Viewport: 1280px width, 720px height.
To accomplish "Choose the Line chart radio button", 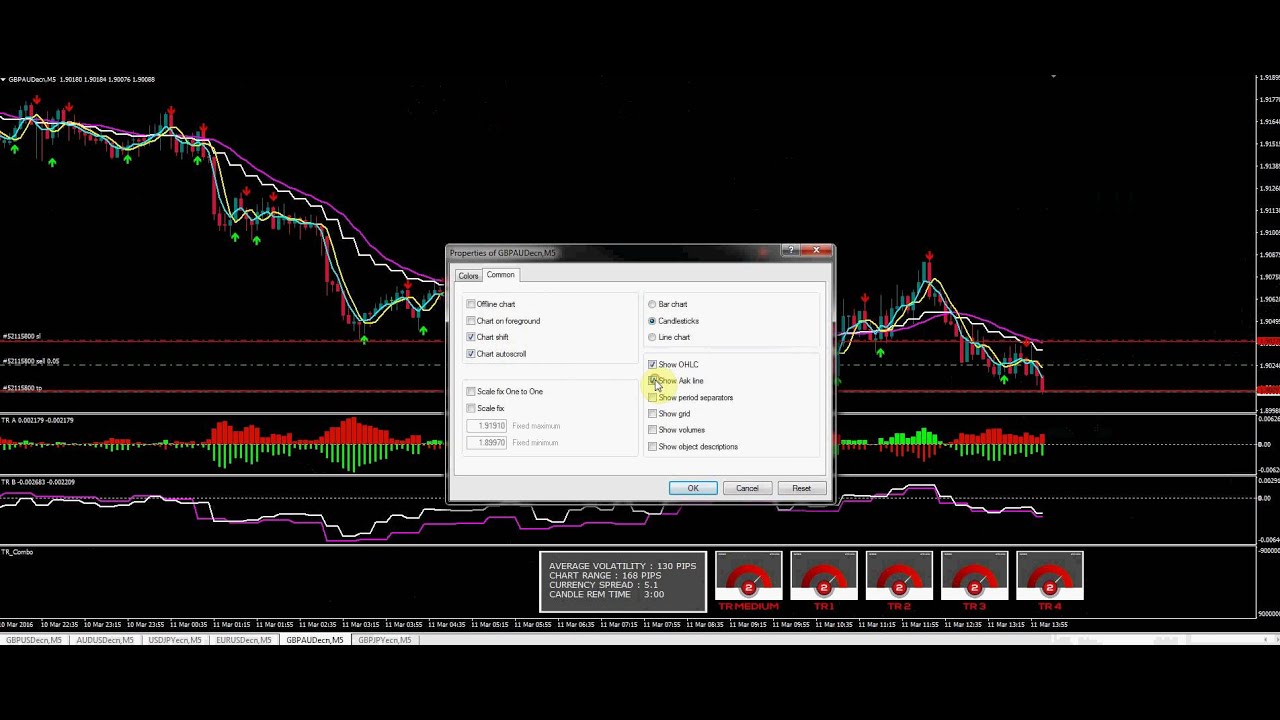I will click(652, 337).
